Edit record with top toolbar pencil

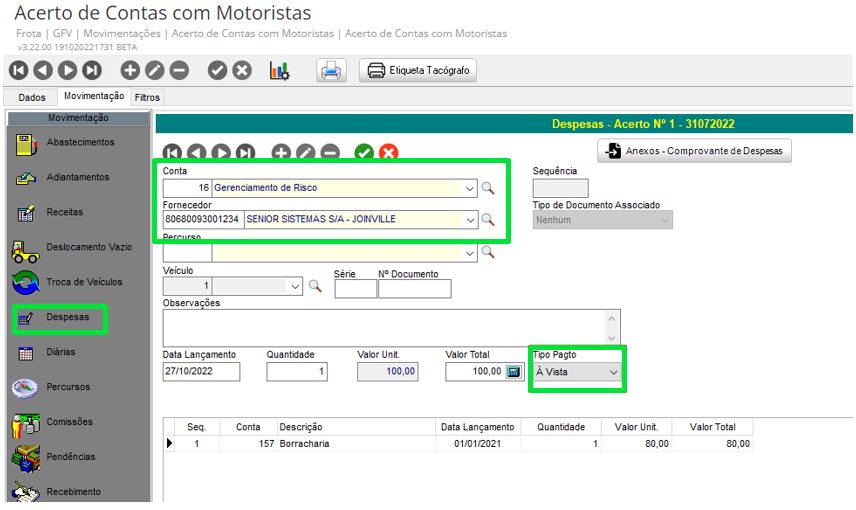pyautogui.click(x=154, y=70)
